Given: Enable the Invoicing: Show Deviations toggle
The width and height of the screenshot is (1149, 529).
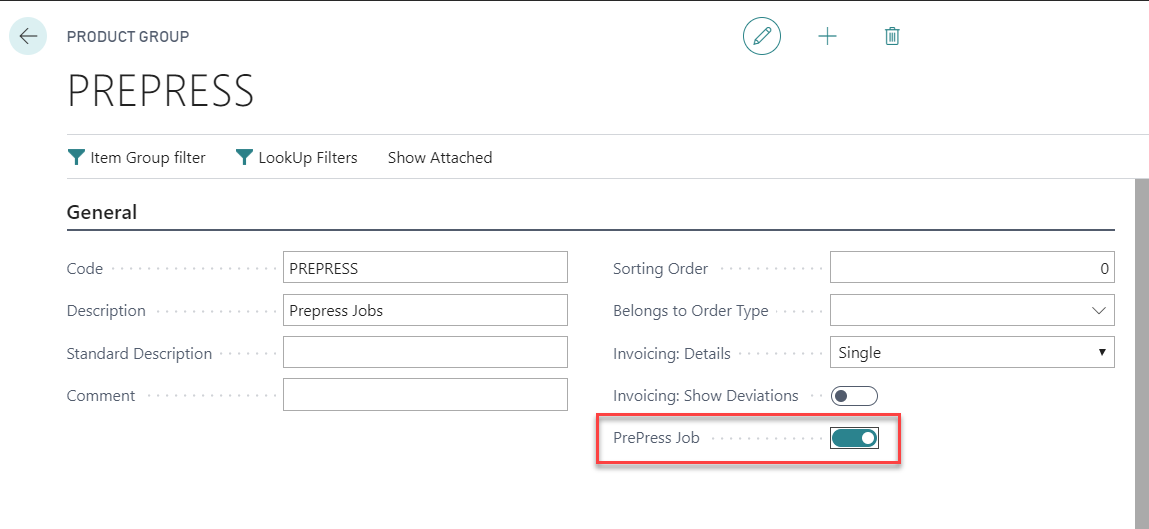Looking at the screenshot, I should [x=854, y=396].
